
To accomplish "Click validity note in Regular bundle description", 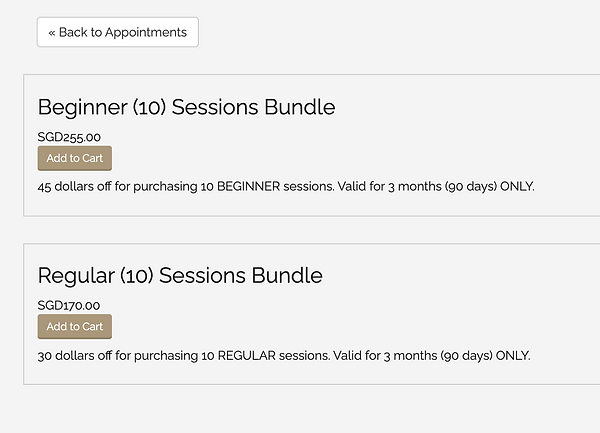I will pyautogui.click(x=432, y=356).
